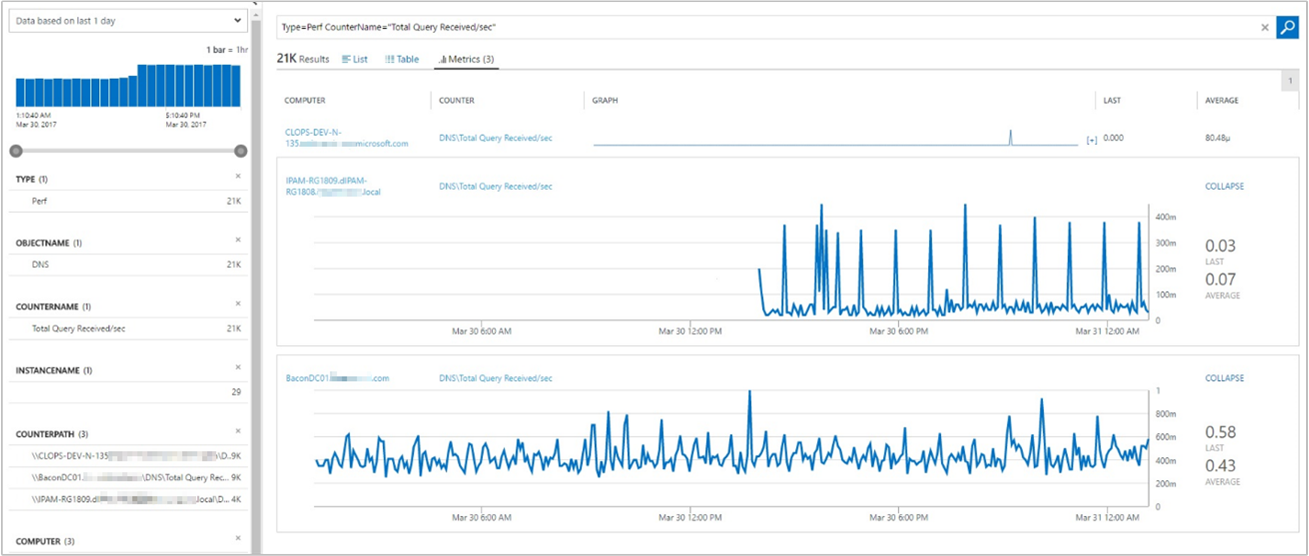
Task: Remove the COUNTERPATH facet section
Action: pyautogui.click(x=238, y=431)
